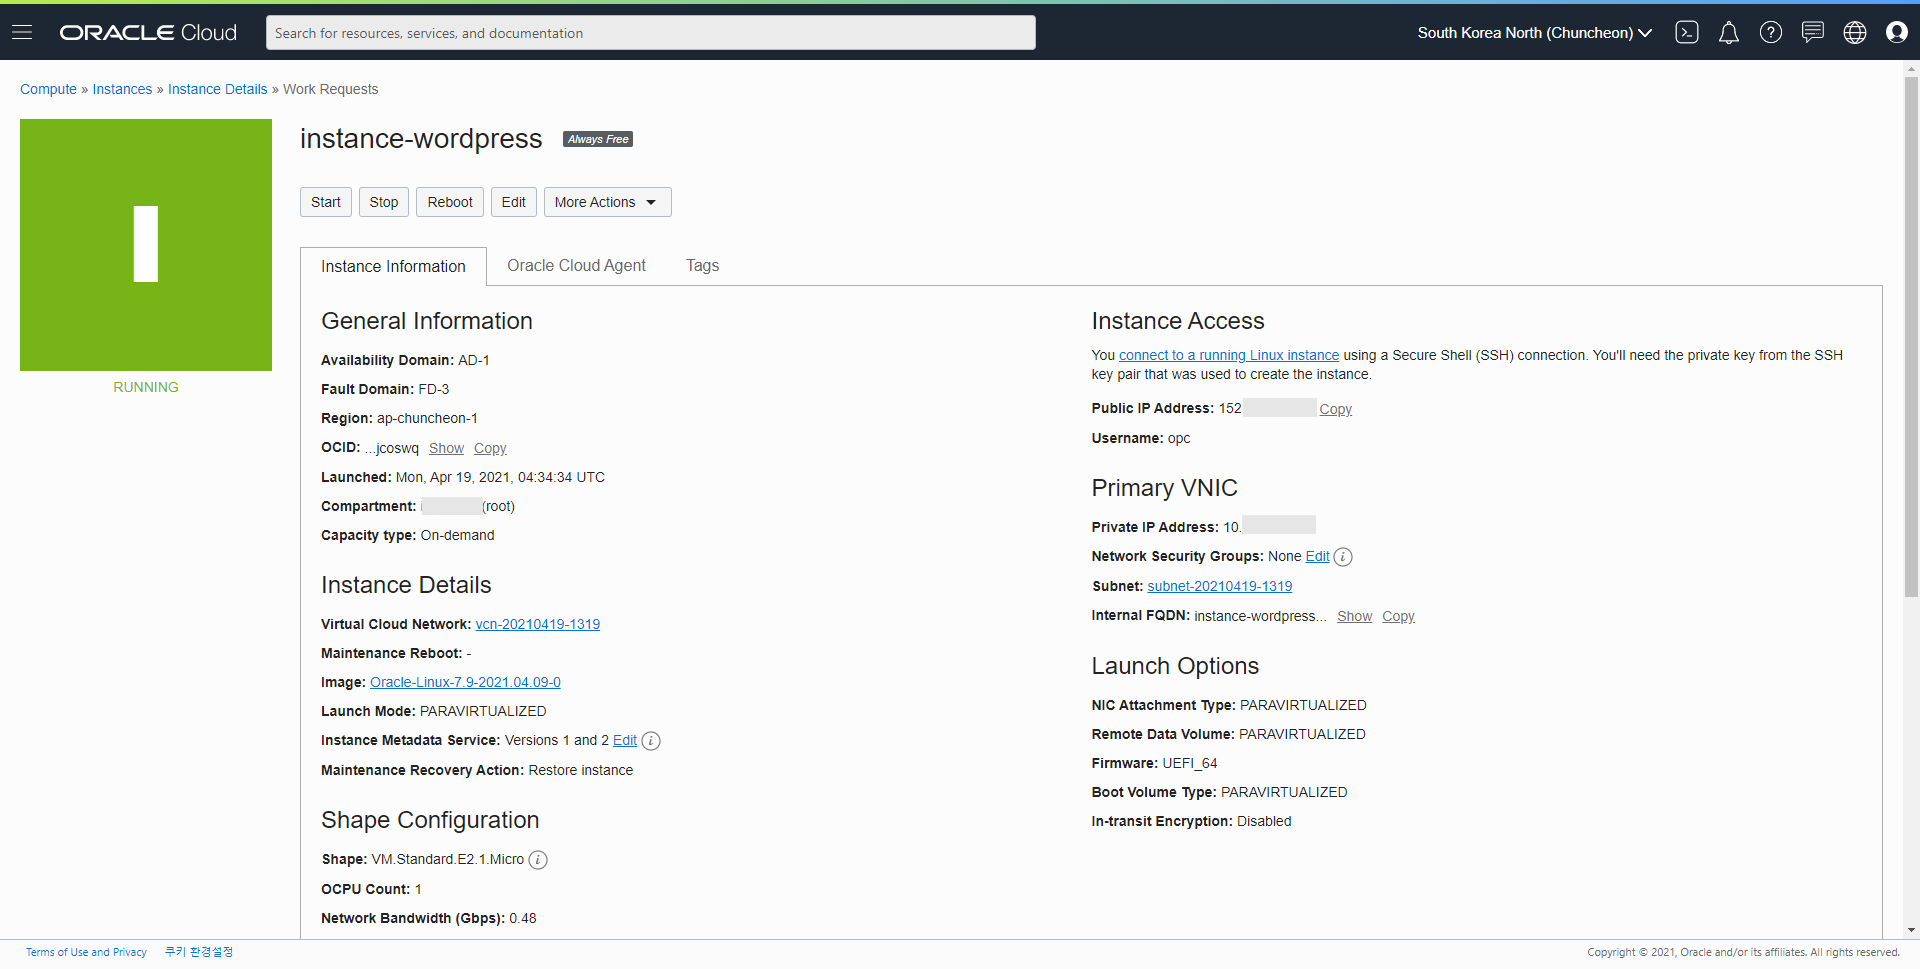This screenshot has height=969, width=1920.
Task: Click info icon beside Instance Metadata Service
Action: (651, 741)
